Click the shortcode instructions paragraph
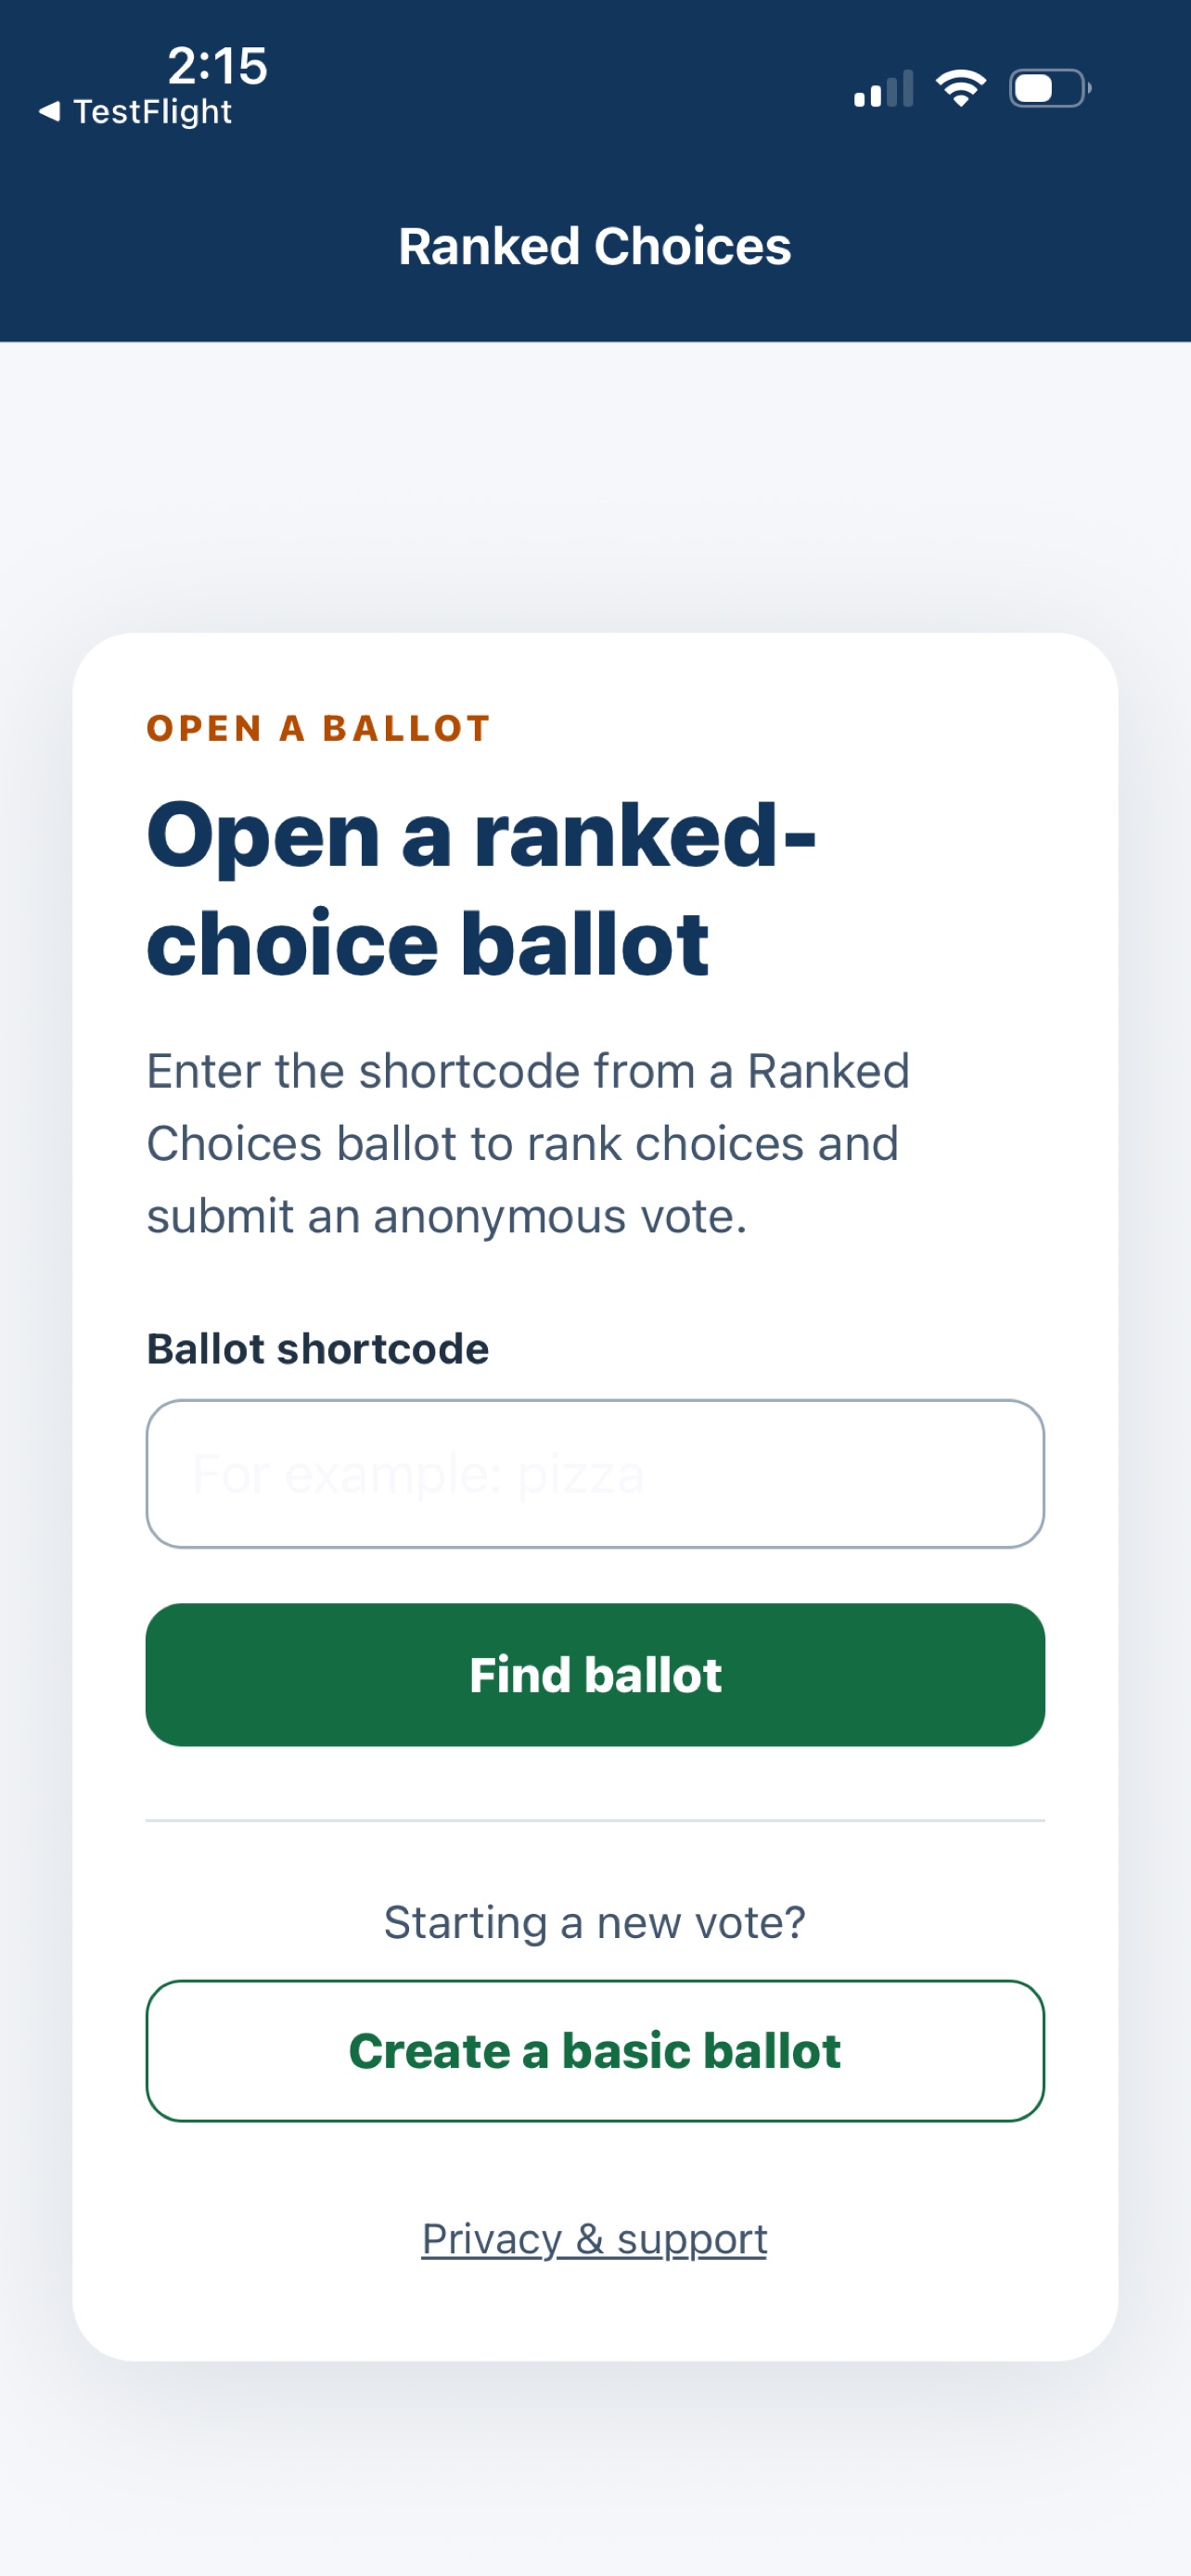 tap(528, 1143)
